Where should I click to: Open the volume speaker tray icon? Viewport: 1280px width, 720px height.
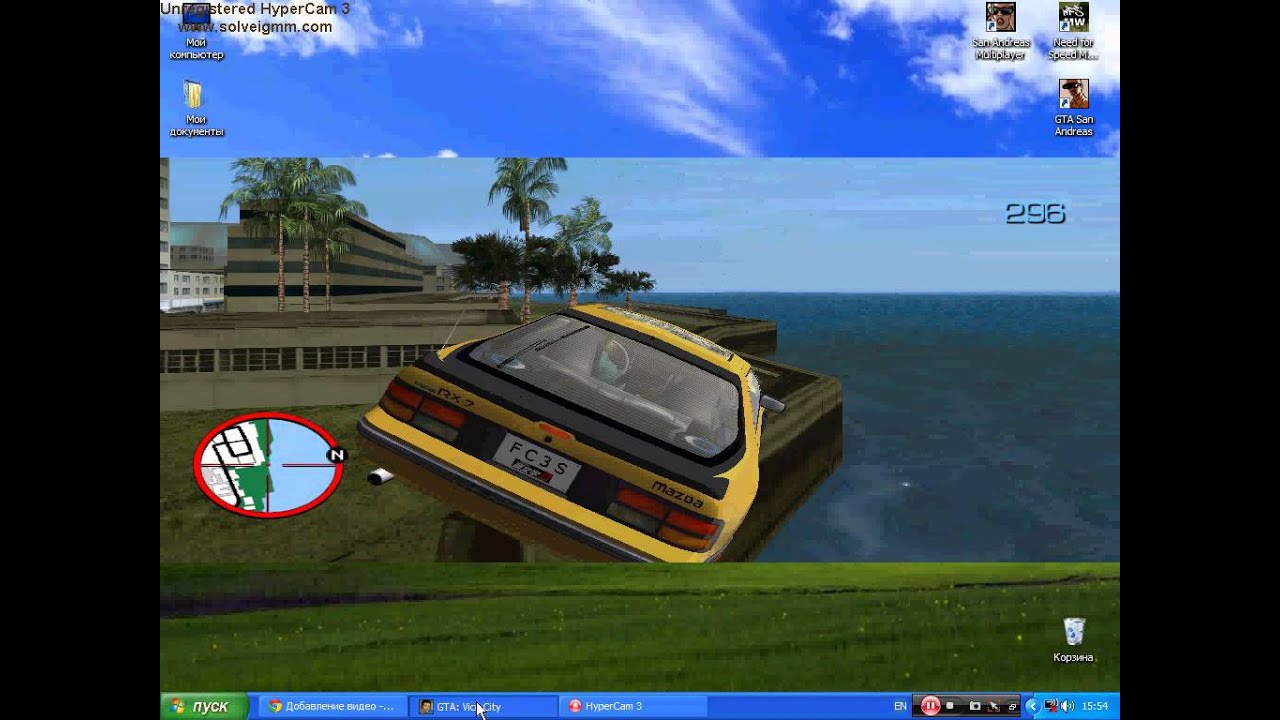coord(1066,706)
